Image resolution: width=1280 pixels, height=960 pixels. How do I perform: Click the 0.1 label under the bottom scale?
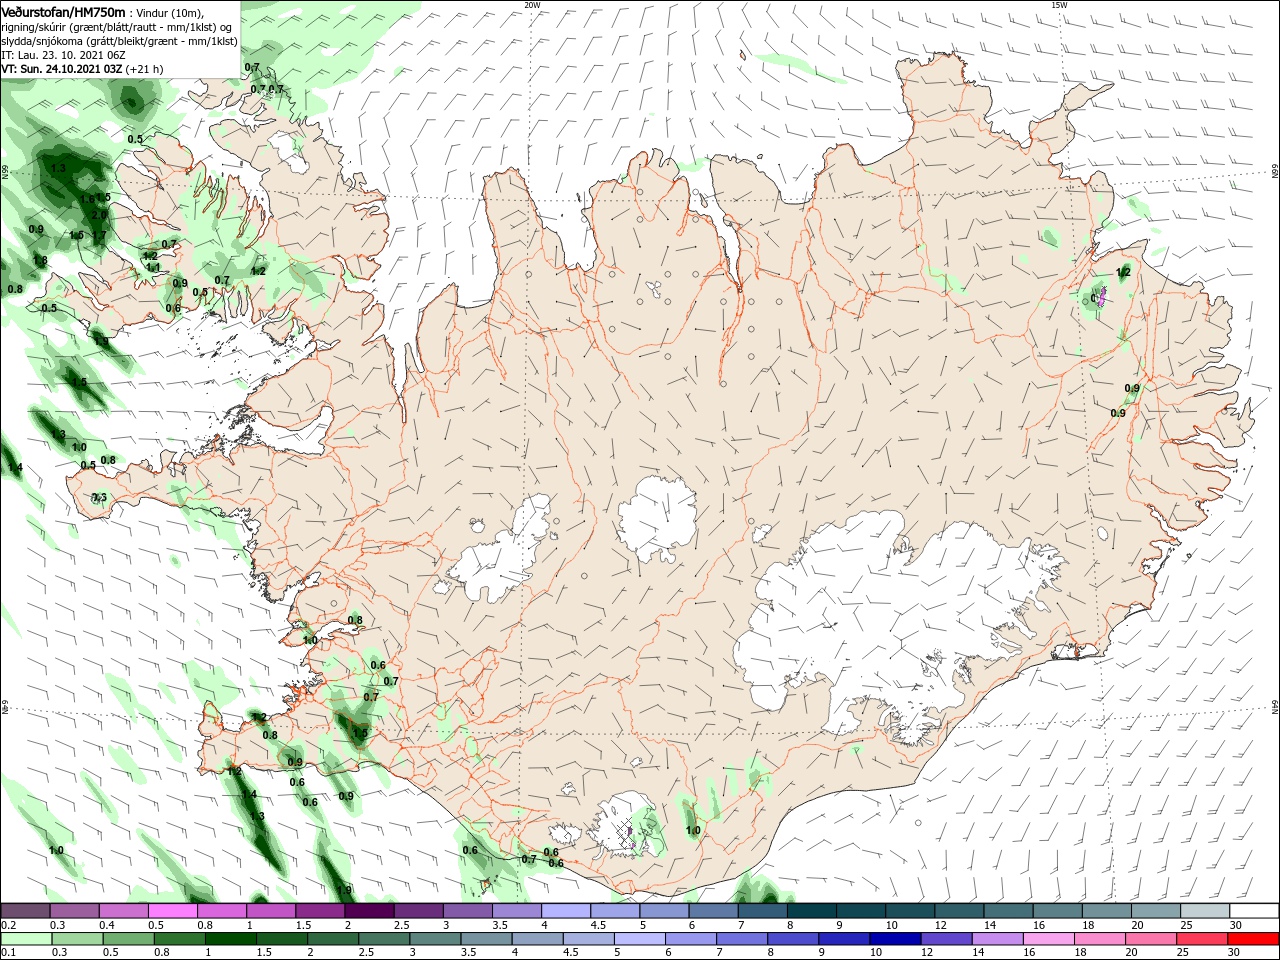click(8, 953)
